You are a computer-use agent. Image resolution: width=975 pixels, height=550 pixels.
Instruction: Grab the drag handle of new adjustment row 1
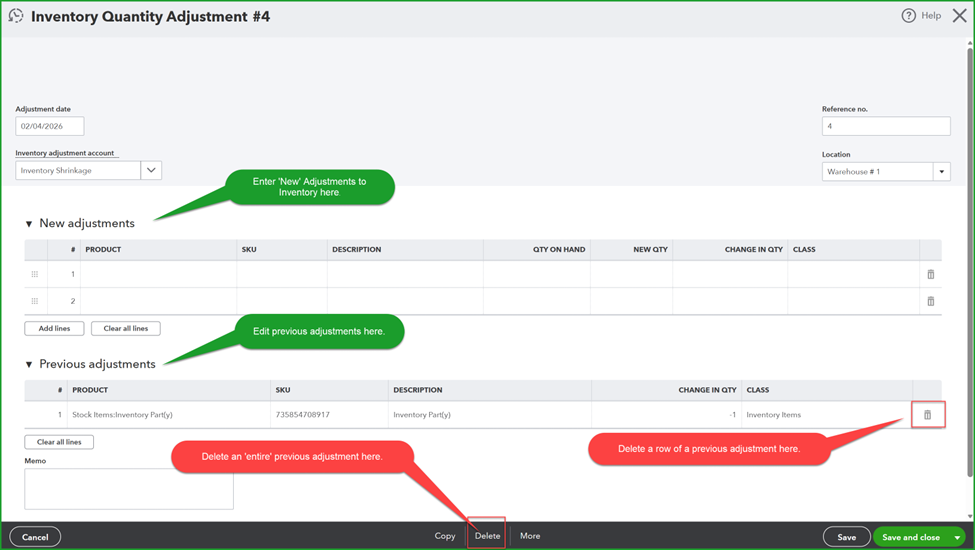pyautogui.click(x=35, y=274)
